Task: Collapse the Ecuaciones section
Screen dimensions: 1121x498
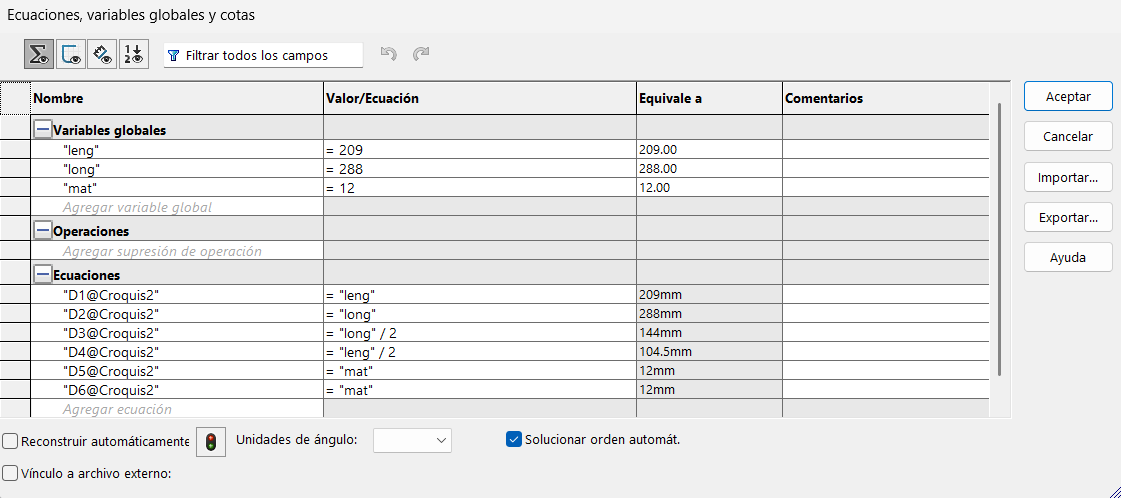Action: click(42, 274)
